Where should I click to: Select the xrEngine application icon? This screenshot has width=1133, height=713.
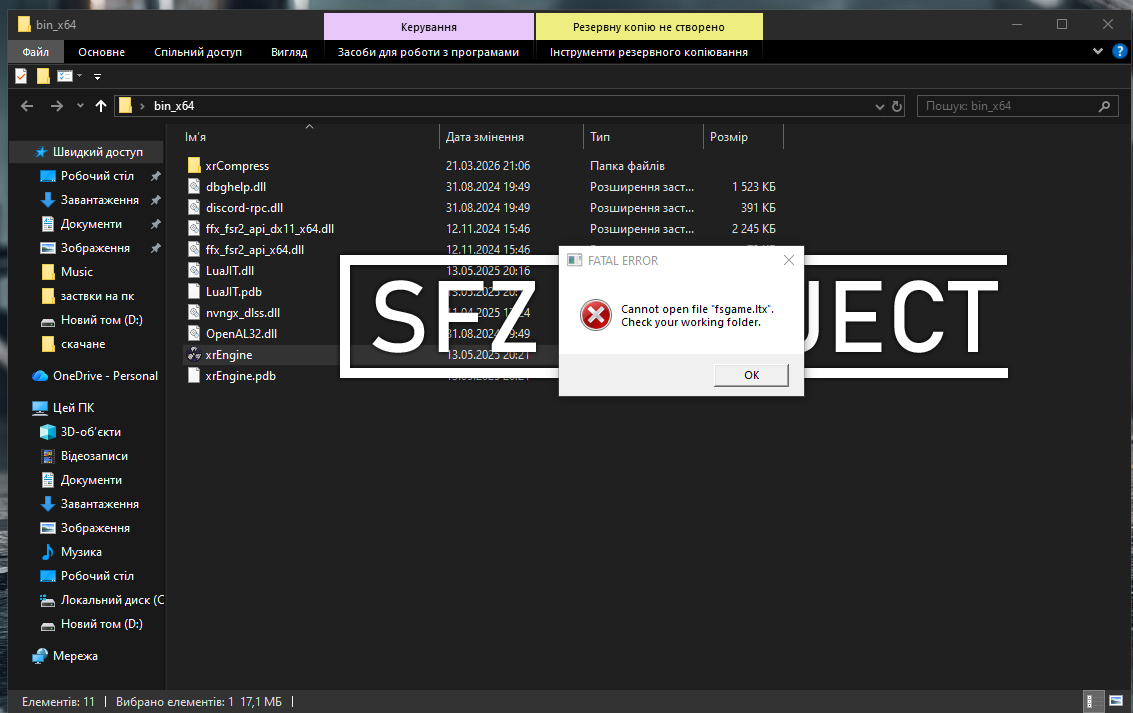(x=194, y=355)
